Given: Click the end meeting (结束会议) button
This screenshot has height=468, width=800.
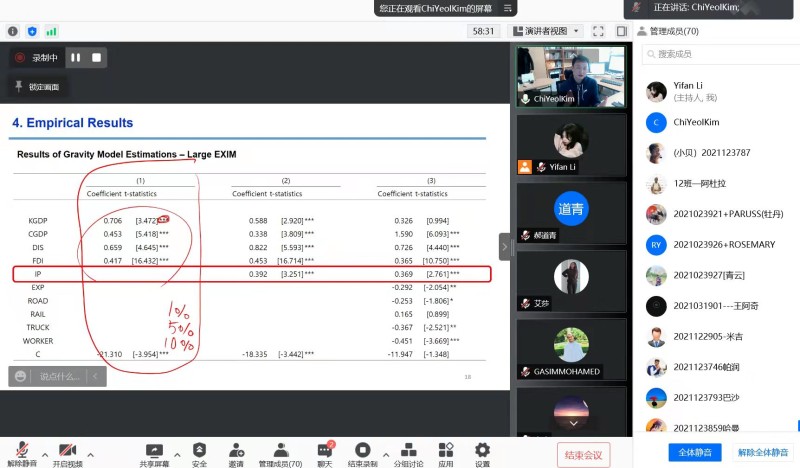Looking at the screenshot, I should click(x=583, y=455).
